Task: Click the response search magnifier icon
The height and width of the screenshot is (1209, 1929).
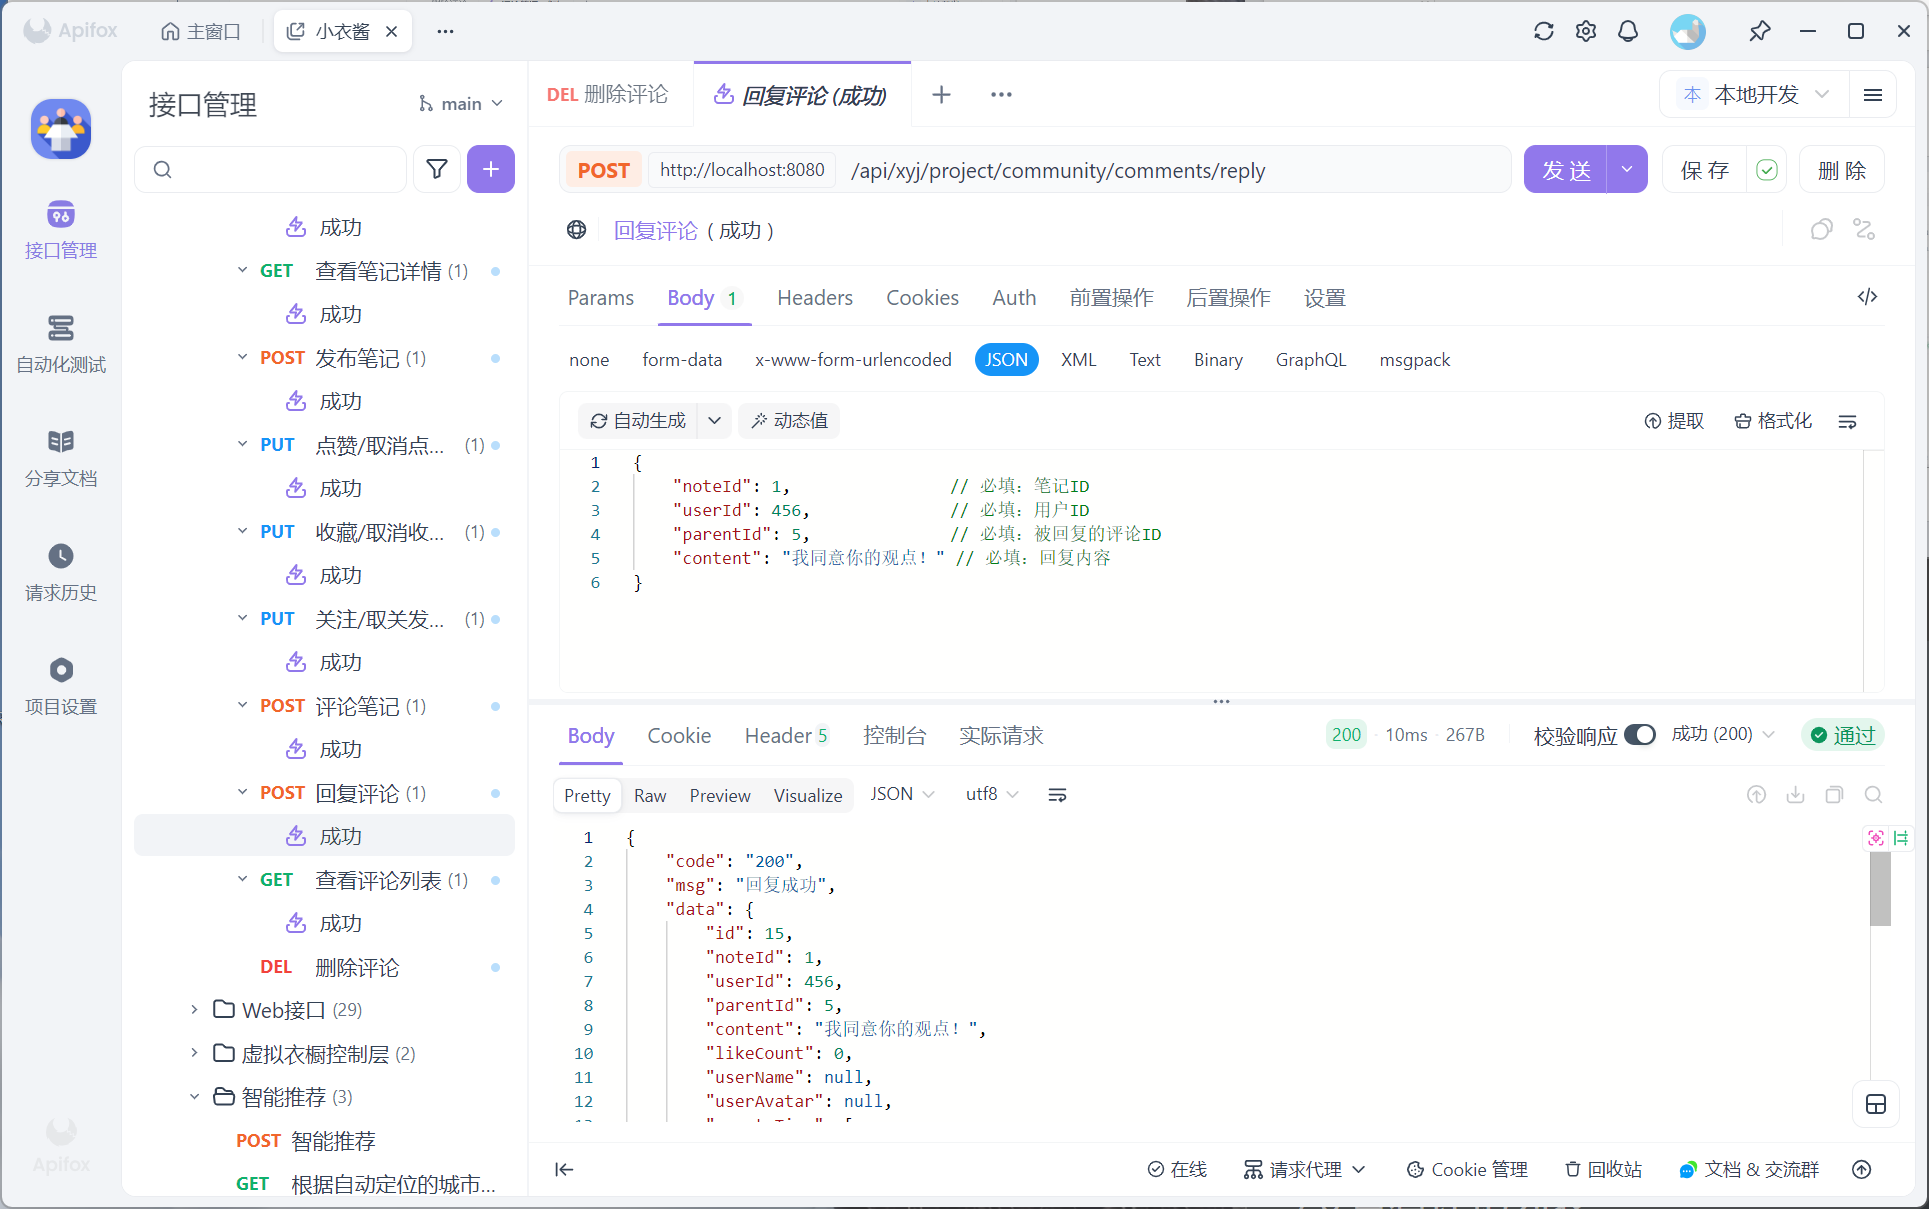Action: 1873,795
